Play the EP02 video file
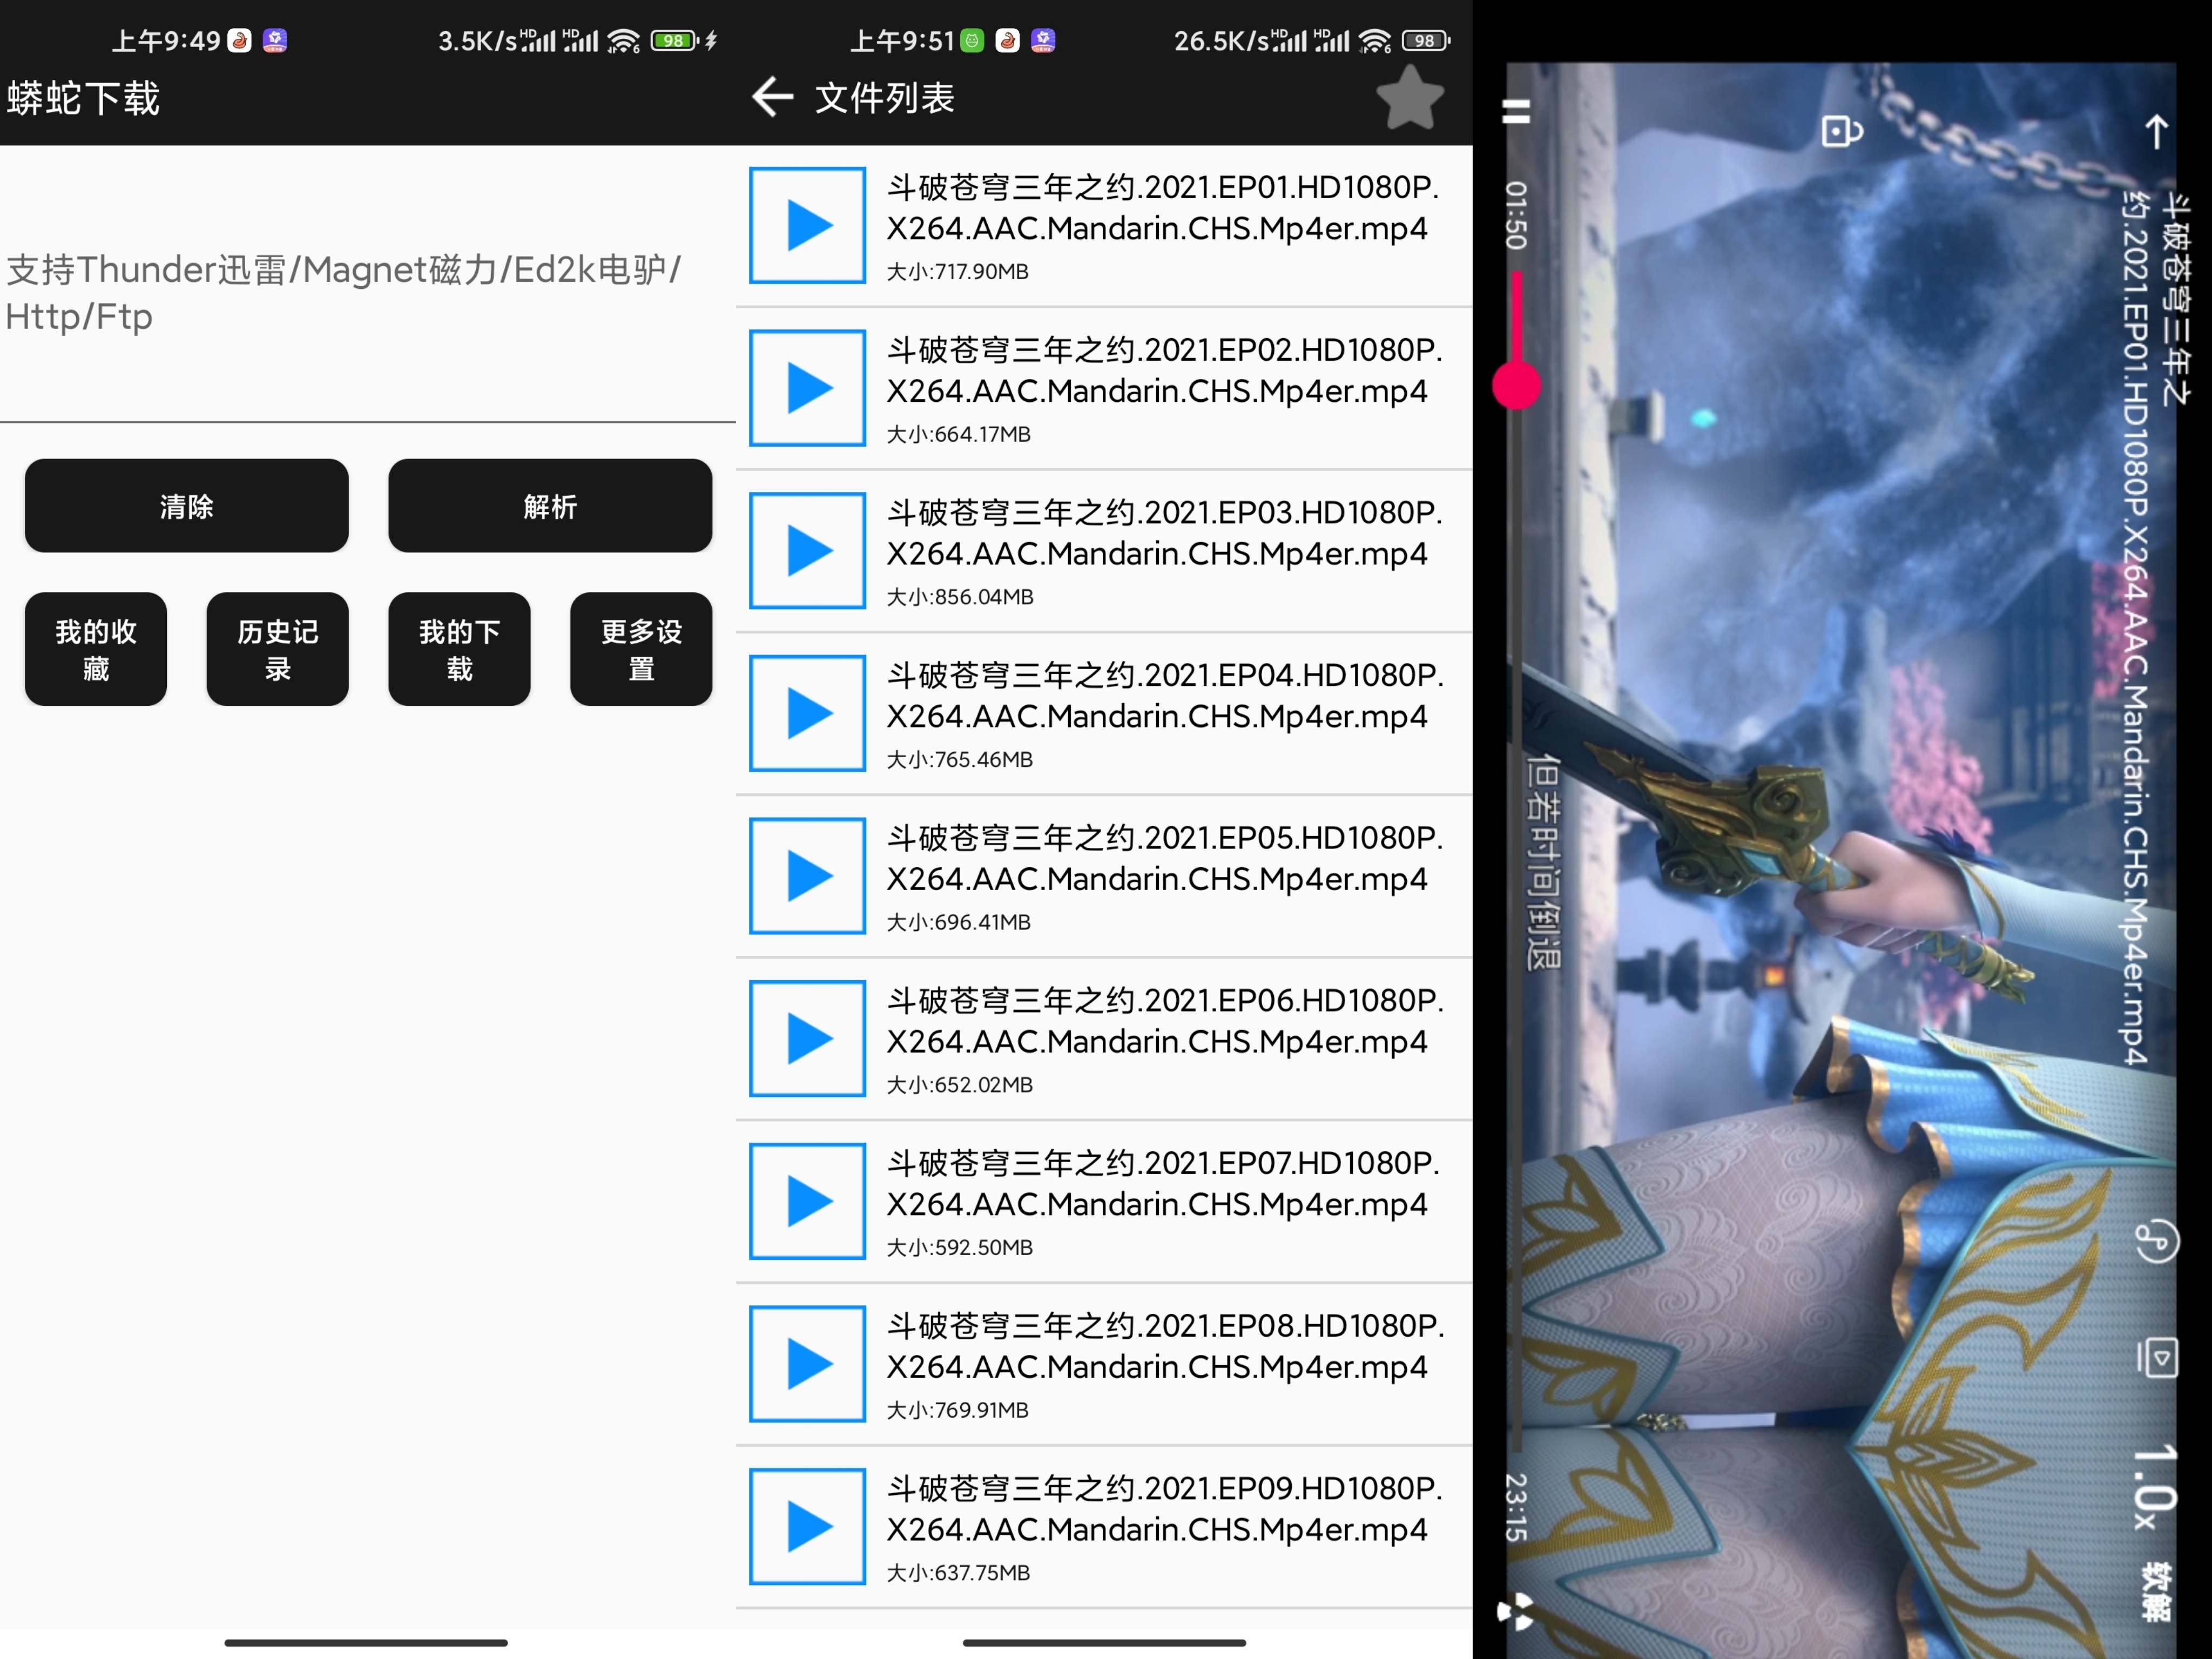The image size is (2212, 1659). pos(807,388)
